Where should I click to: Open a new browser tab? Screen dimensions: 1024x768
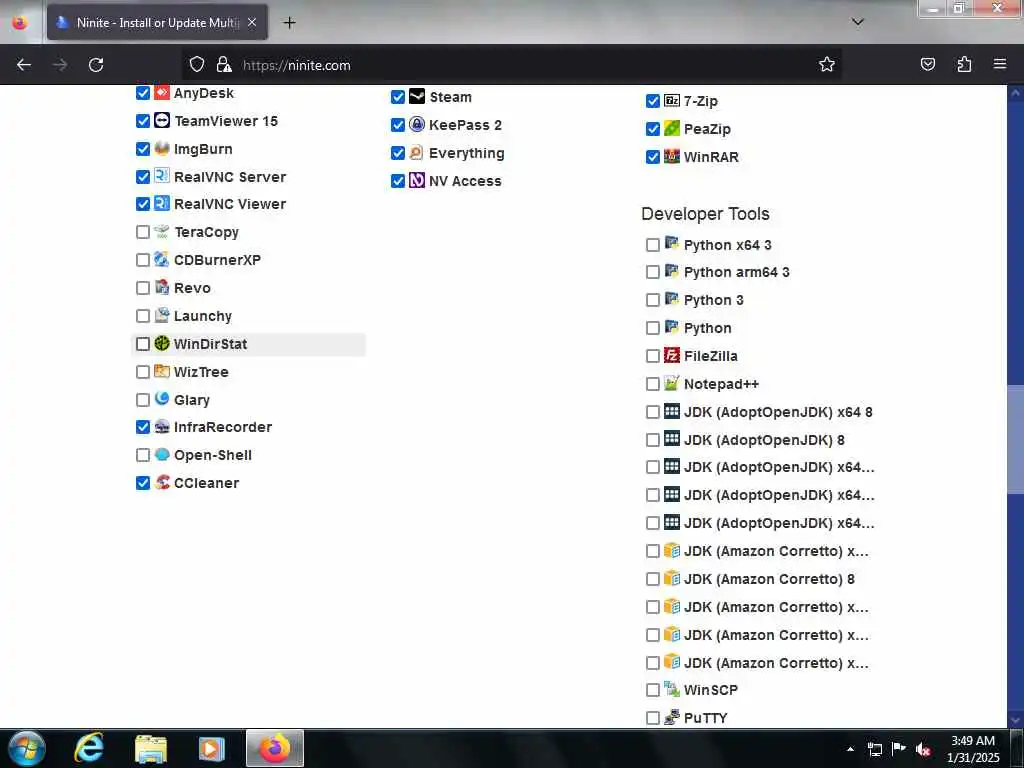pyautogui.click(x=289, y=23)
